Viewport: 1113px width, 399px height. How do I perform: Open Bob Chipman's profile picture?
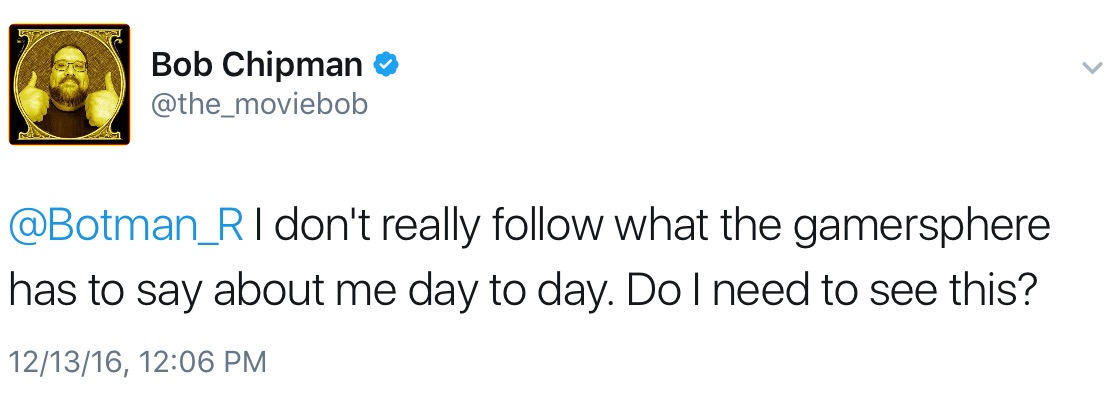70,84
